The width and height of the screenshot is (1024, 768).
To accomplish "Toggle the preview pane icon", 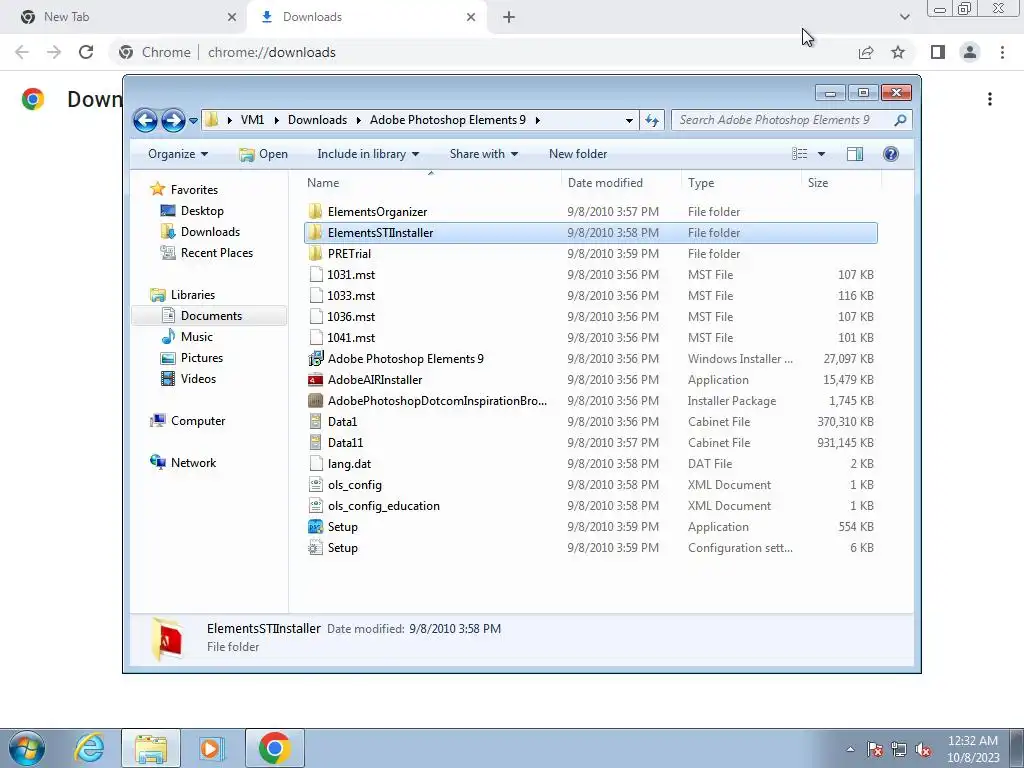I will point(854,154).
